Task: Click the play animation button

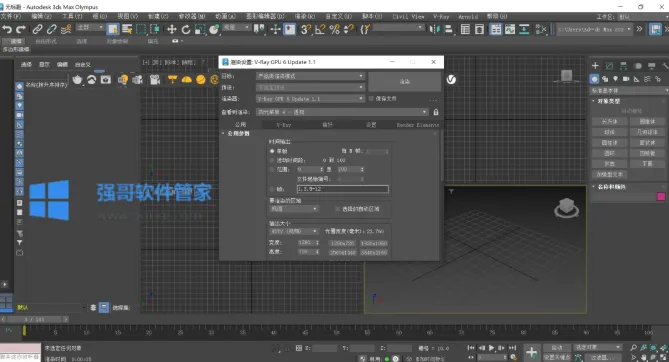Action: coord(492,348)
